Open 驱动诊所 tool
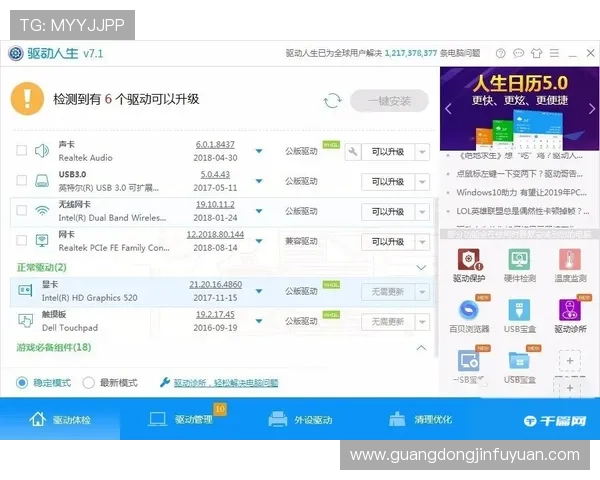The height and width of the screenshot is (480, 600). tap(570, 315)
